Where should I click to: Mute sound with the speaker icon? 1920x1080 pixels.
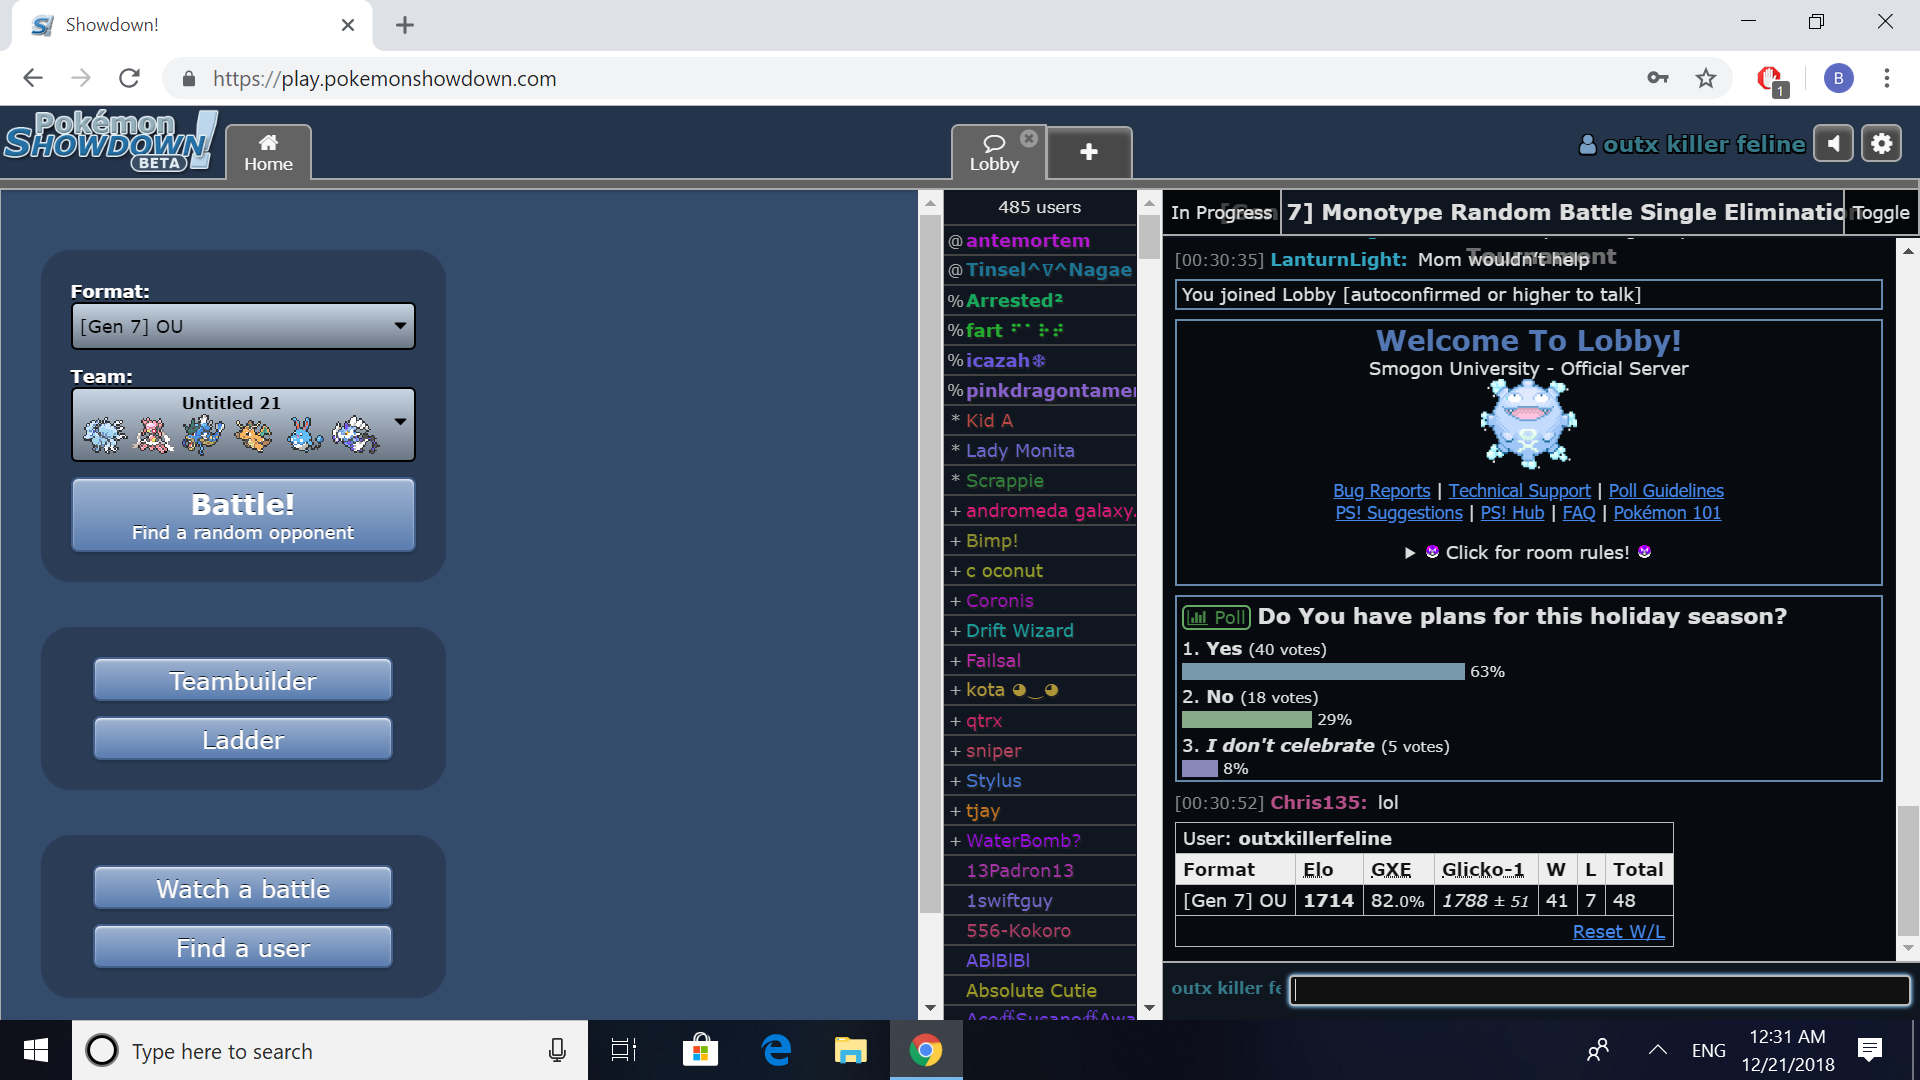(x=1833, y=144)
